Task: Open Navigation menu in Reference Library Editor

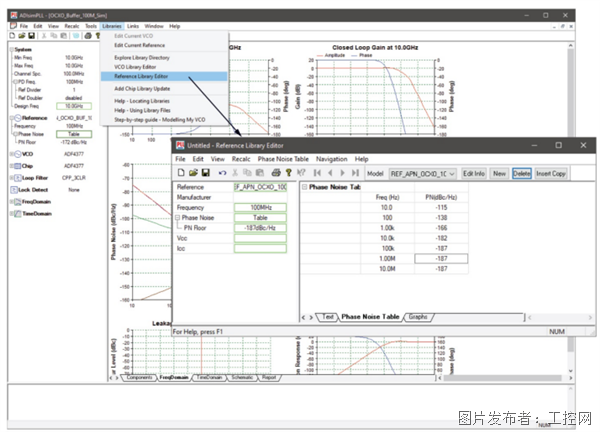Action: [x=331, y=159]
